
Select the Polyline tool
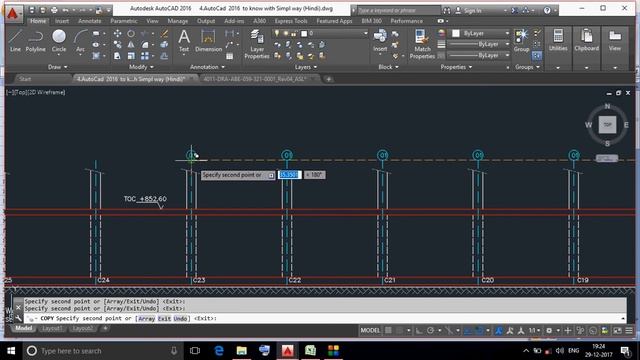[36, 41]
